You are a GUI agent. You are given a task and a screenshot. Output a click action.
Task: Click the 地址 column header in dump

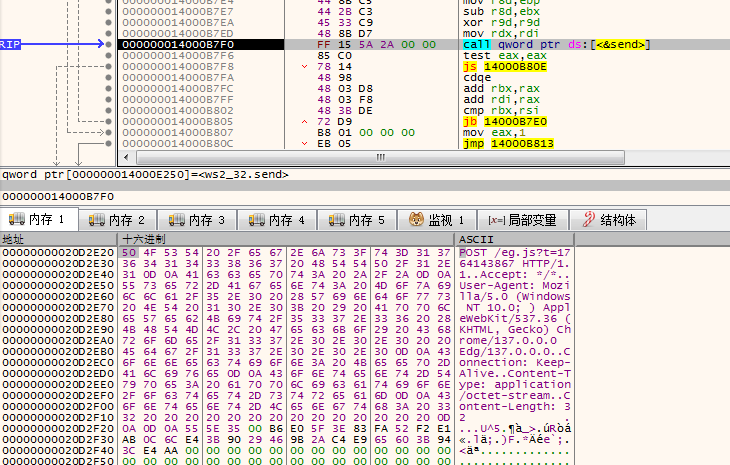(x=58, y=239)
